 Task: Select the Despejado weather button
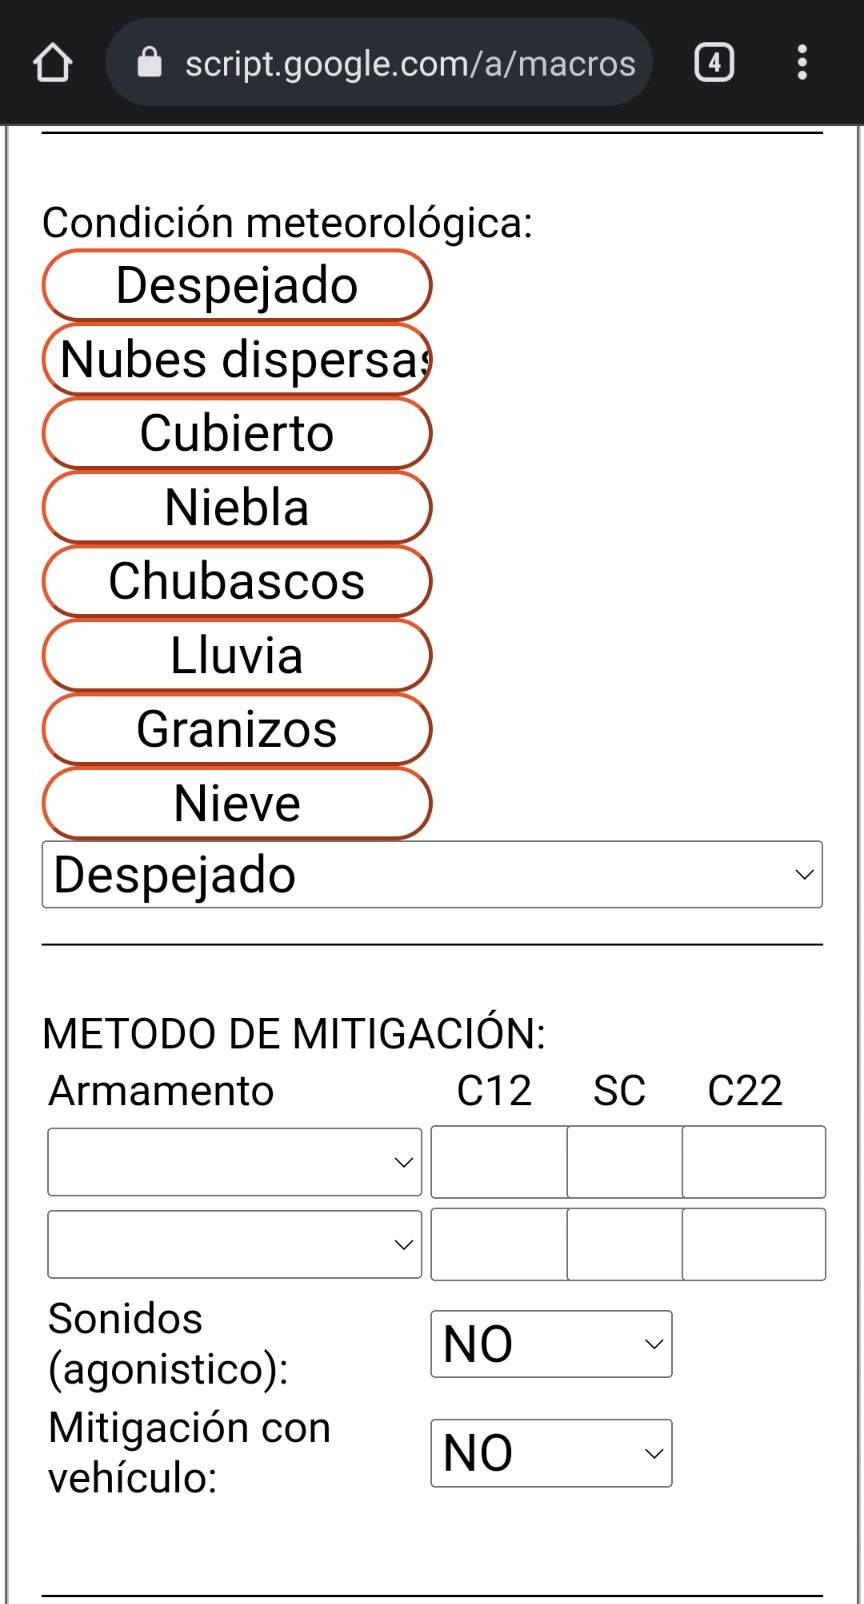(237, 285)
